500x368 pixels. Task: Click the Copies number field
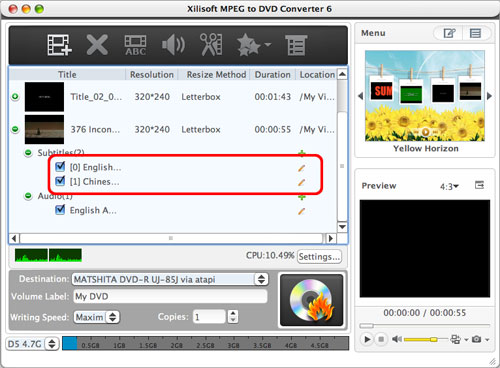(x=209, y=316)
